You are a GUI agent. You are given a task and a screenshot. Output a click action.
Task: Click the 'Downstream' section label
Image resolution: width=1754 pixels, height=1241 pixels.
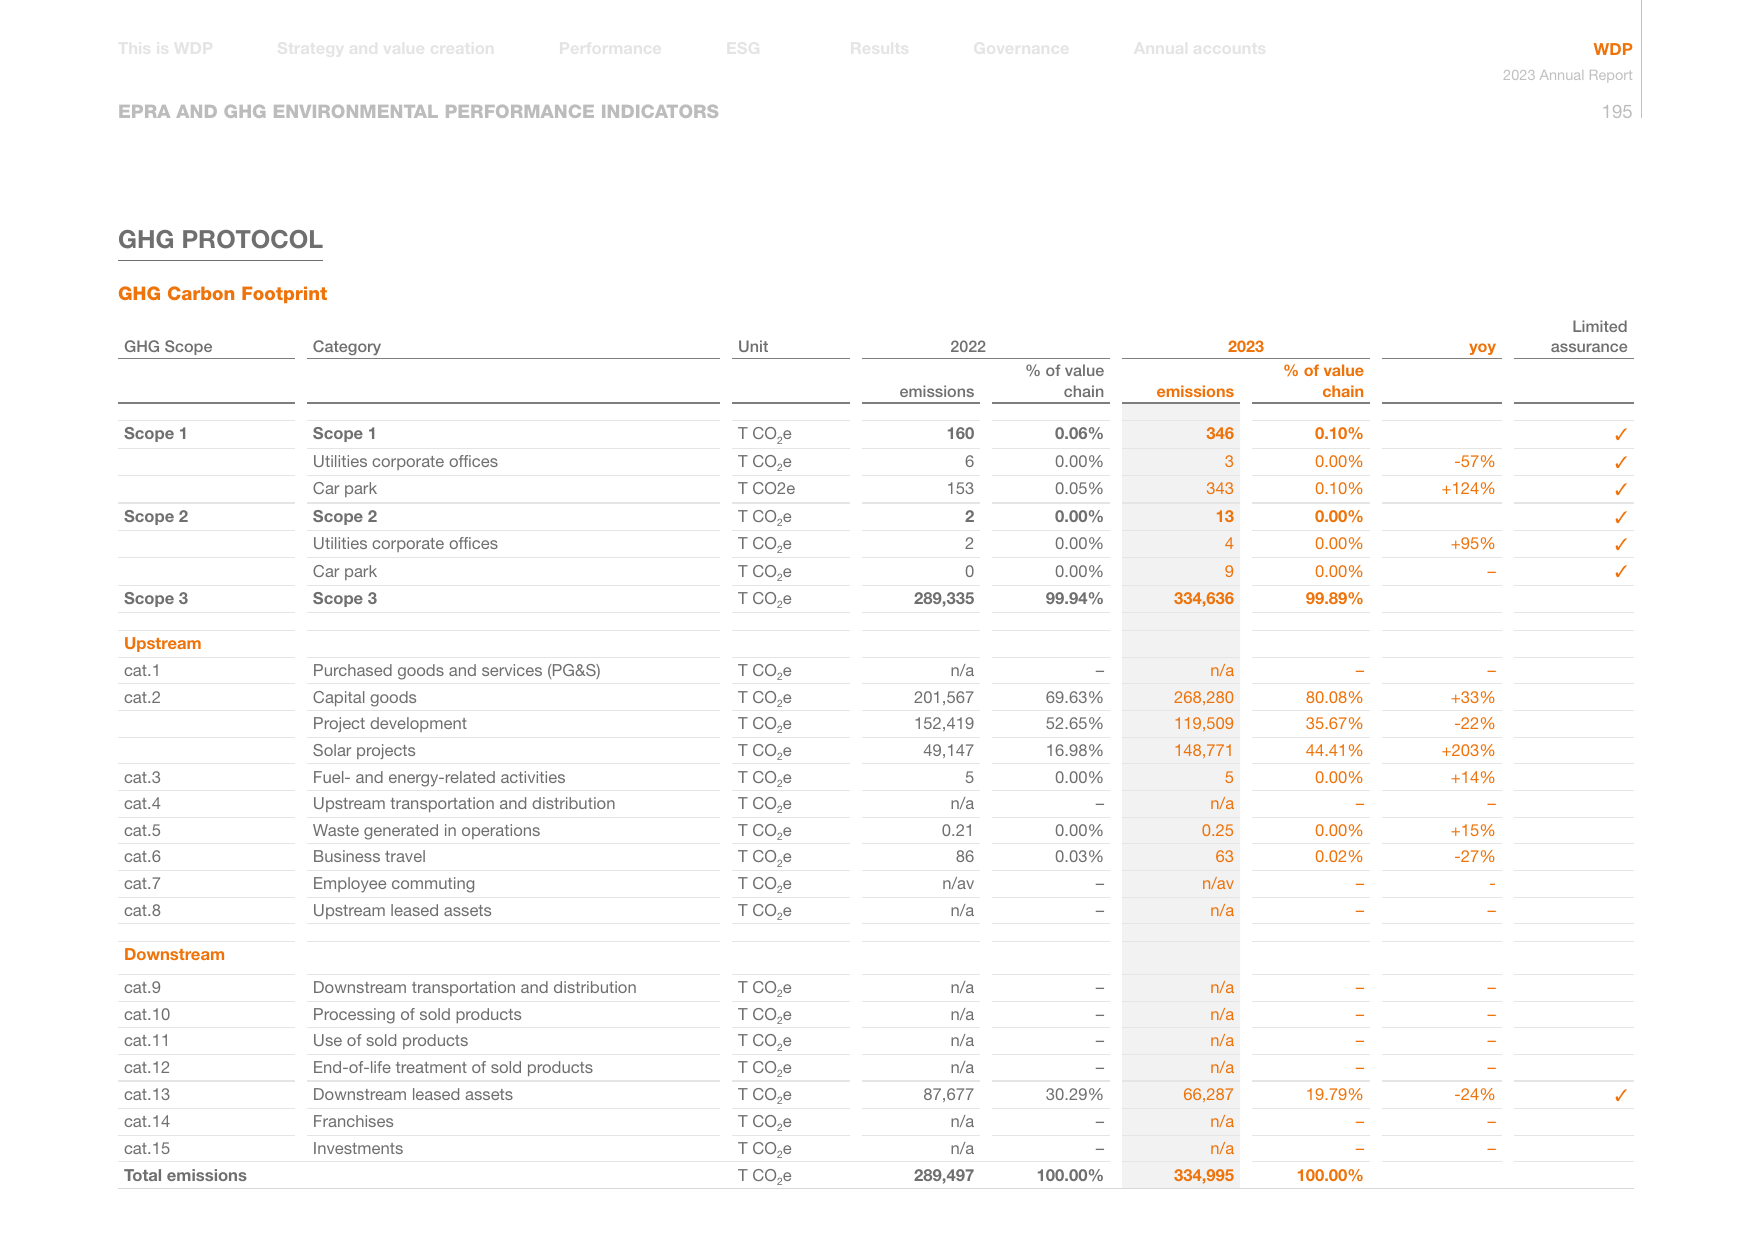[174, 954]
